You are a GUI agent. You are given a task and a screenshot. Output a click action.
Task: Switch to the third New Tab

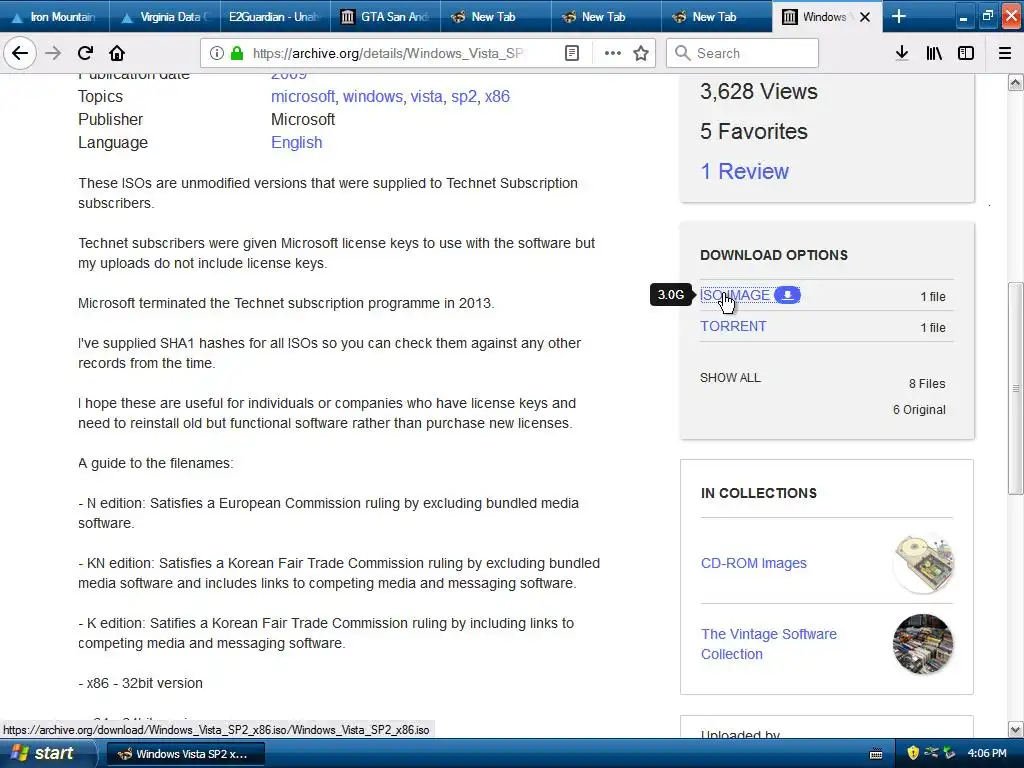coord(716,16)
